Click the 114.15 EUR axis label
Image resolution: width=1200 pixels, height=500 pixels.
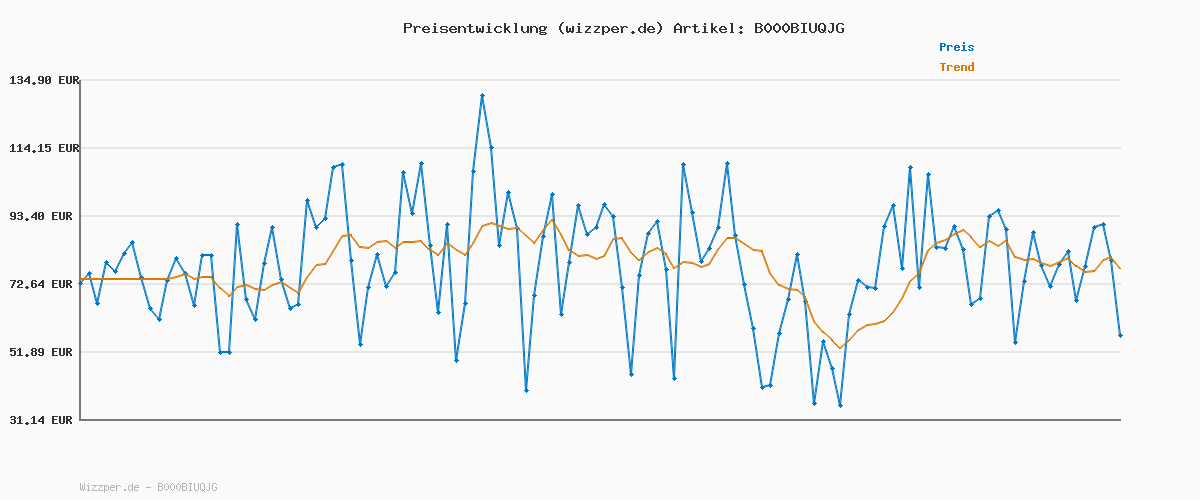tap(43, 148)
